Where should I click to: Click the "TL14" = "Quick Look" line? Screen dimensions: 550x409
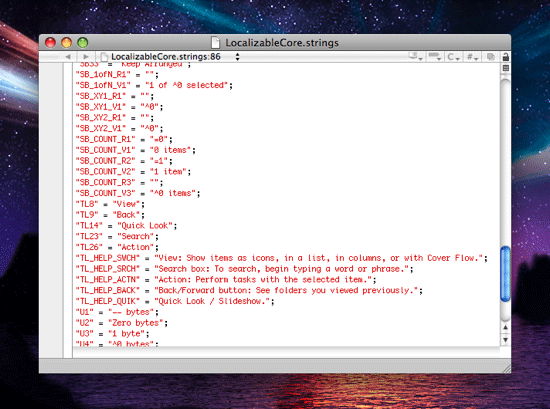pos(126,226)
